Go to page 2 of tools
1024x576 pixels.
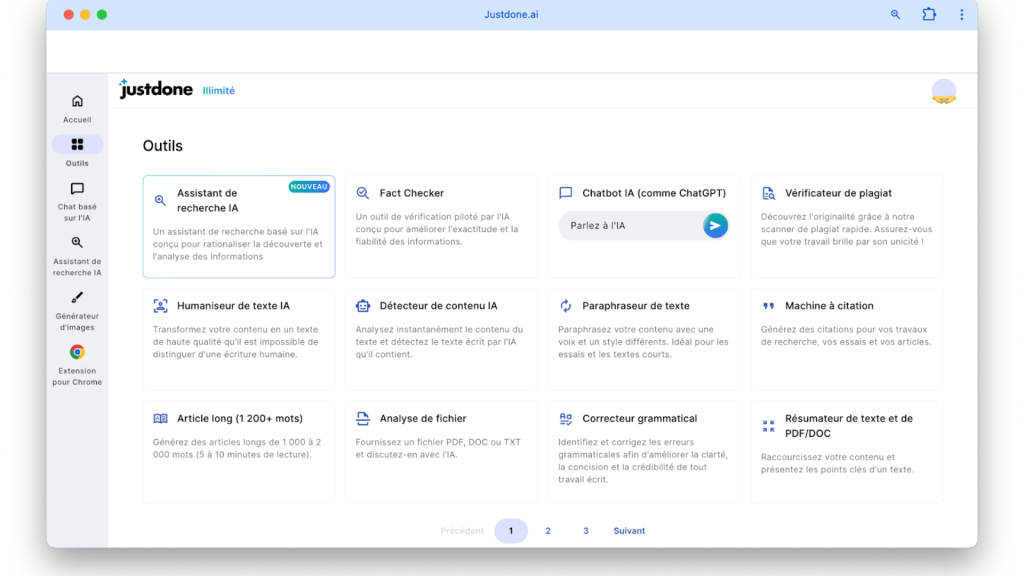[x=548, y=531]
